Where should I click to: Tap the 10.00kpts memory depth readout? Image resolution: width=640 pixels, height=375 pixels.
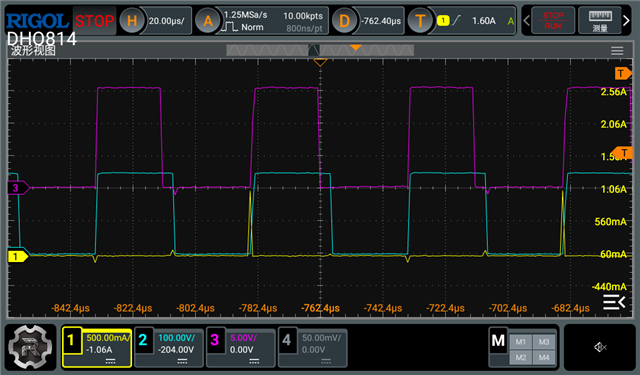302,16
